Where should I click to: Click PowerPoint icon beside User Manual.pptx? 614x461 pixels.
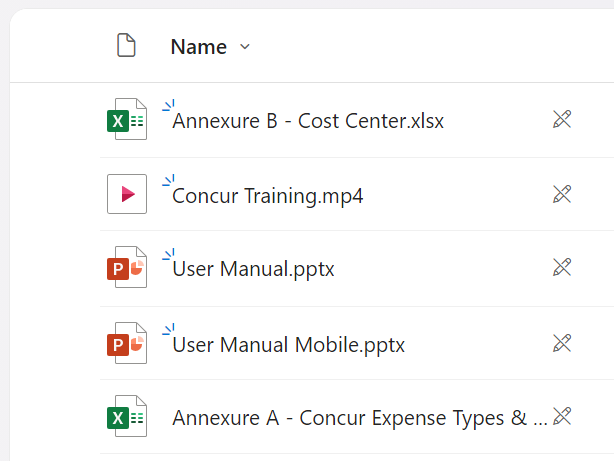[126, 269]
